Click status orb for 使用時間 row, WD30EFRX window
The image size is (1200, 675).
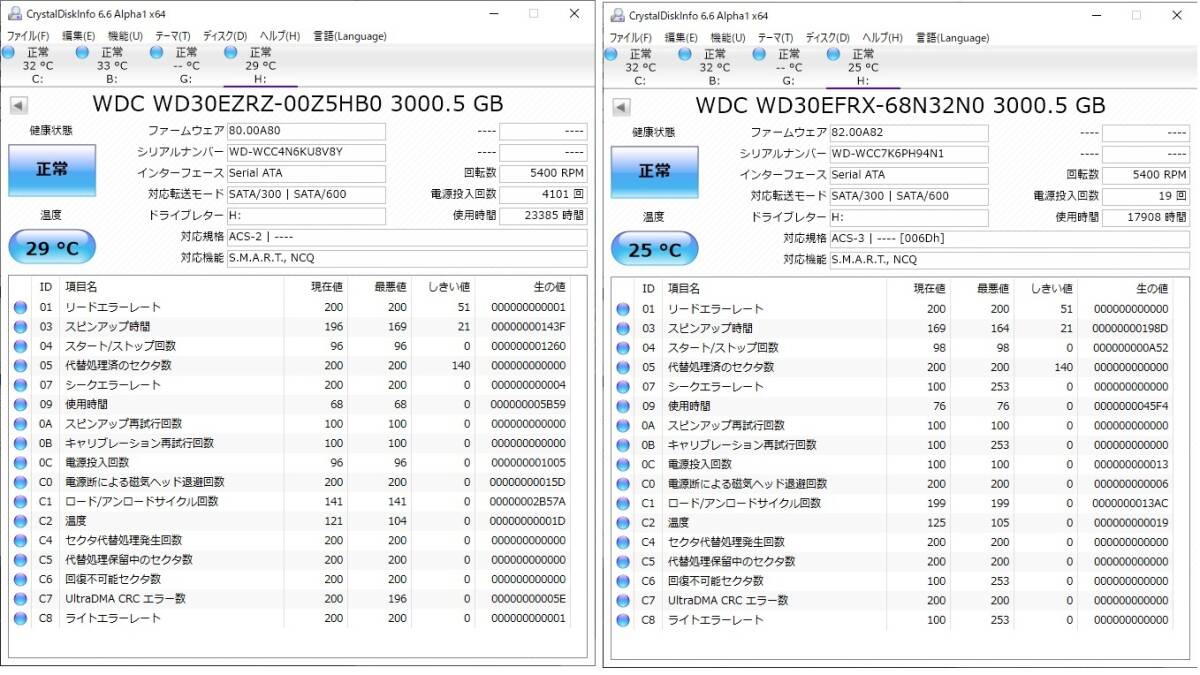[x=623, y=406]
